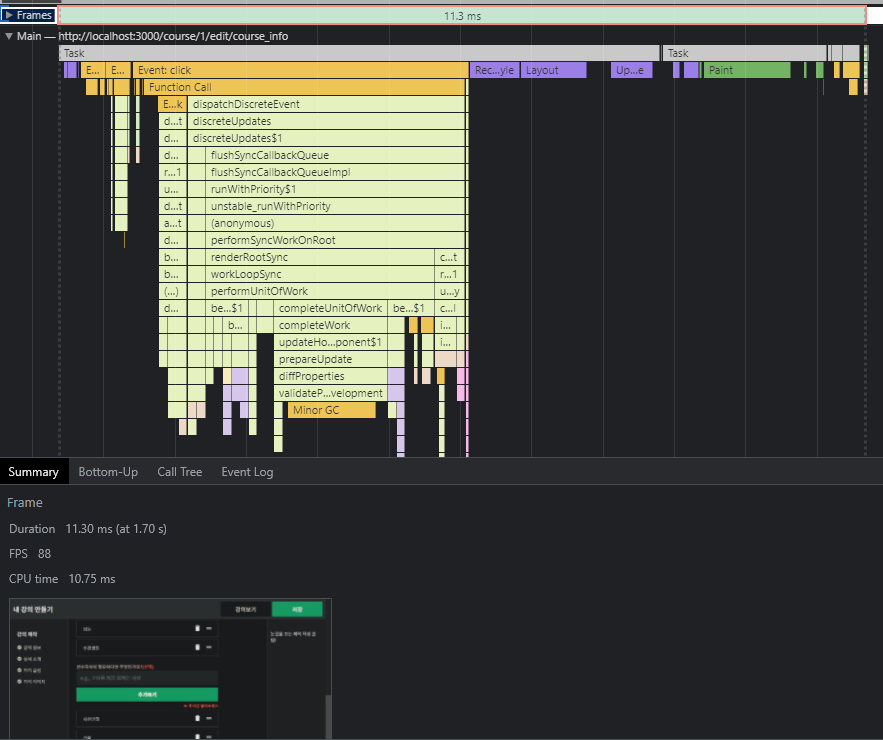Select updateHo...ponent$1 block

[331, 342]
